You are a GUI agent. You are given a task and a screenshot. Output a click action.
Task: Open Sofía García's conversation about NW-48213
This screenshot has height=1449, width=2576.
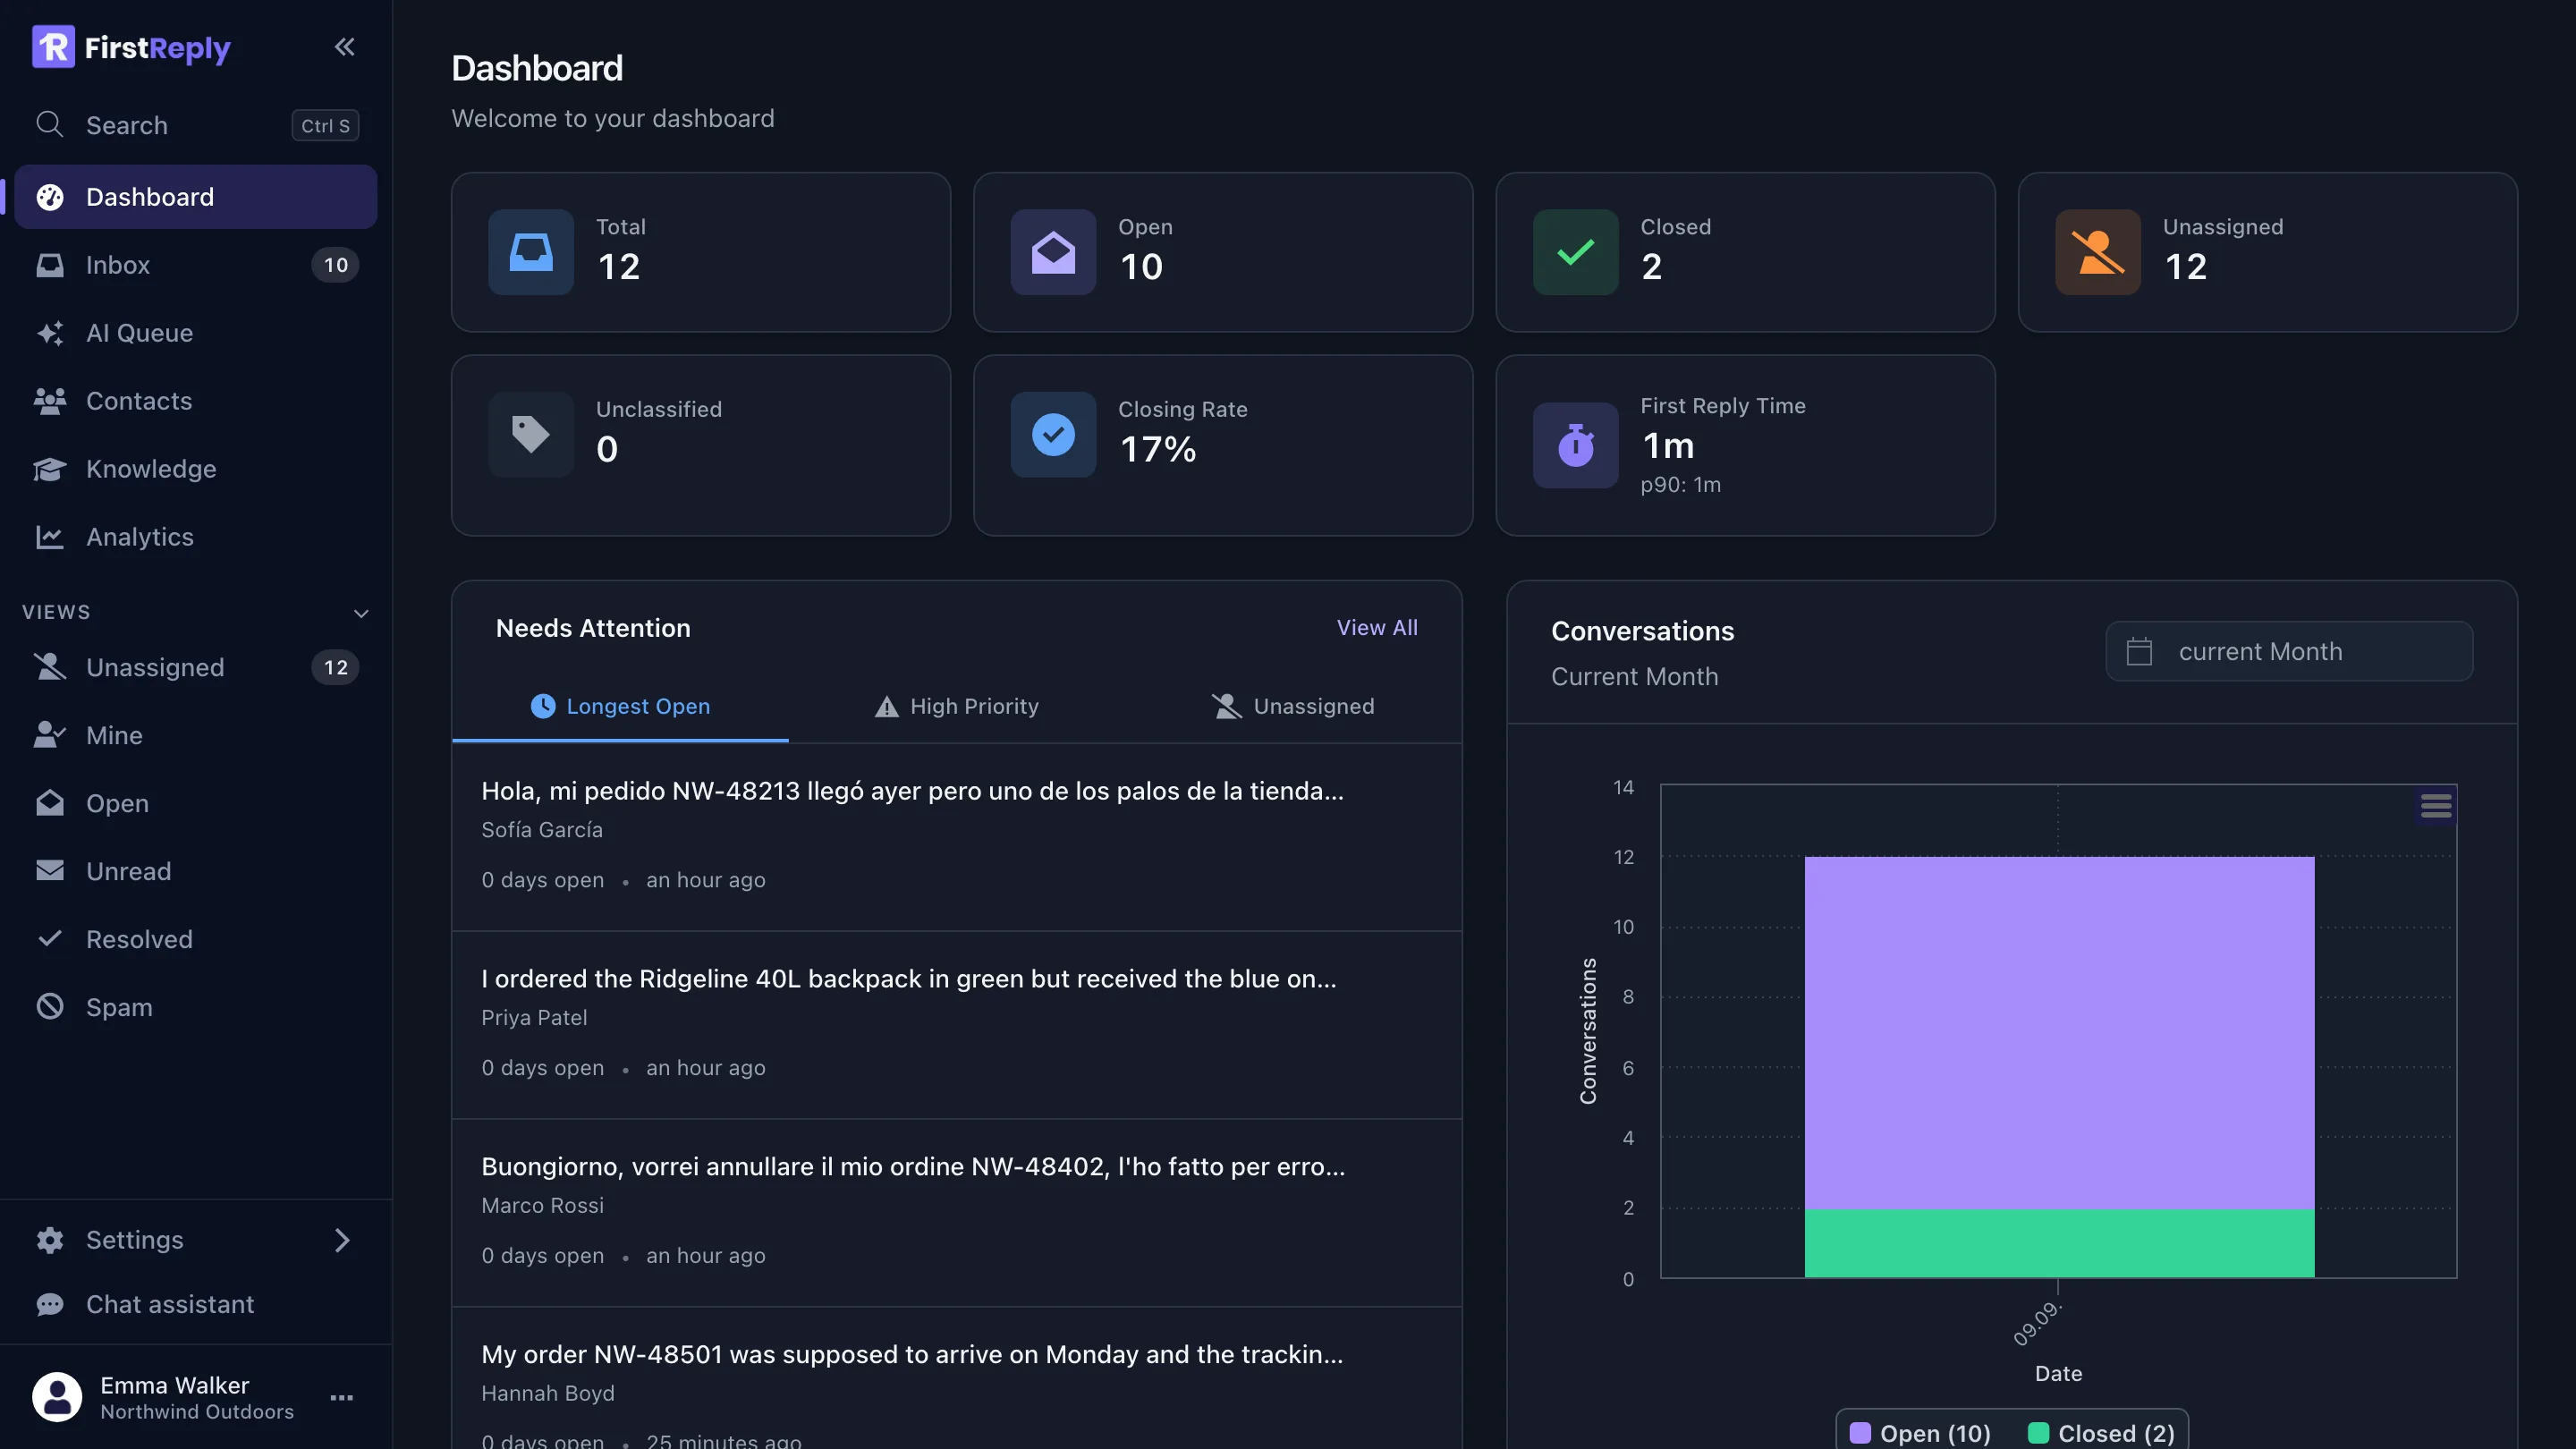point(956,837)
